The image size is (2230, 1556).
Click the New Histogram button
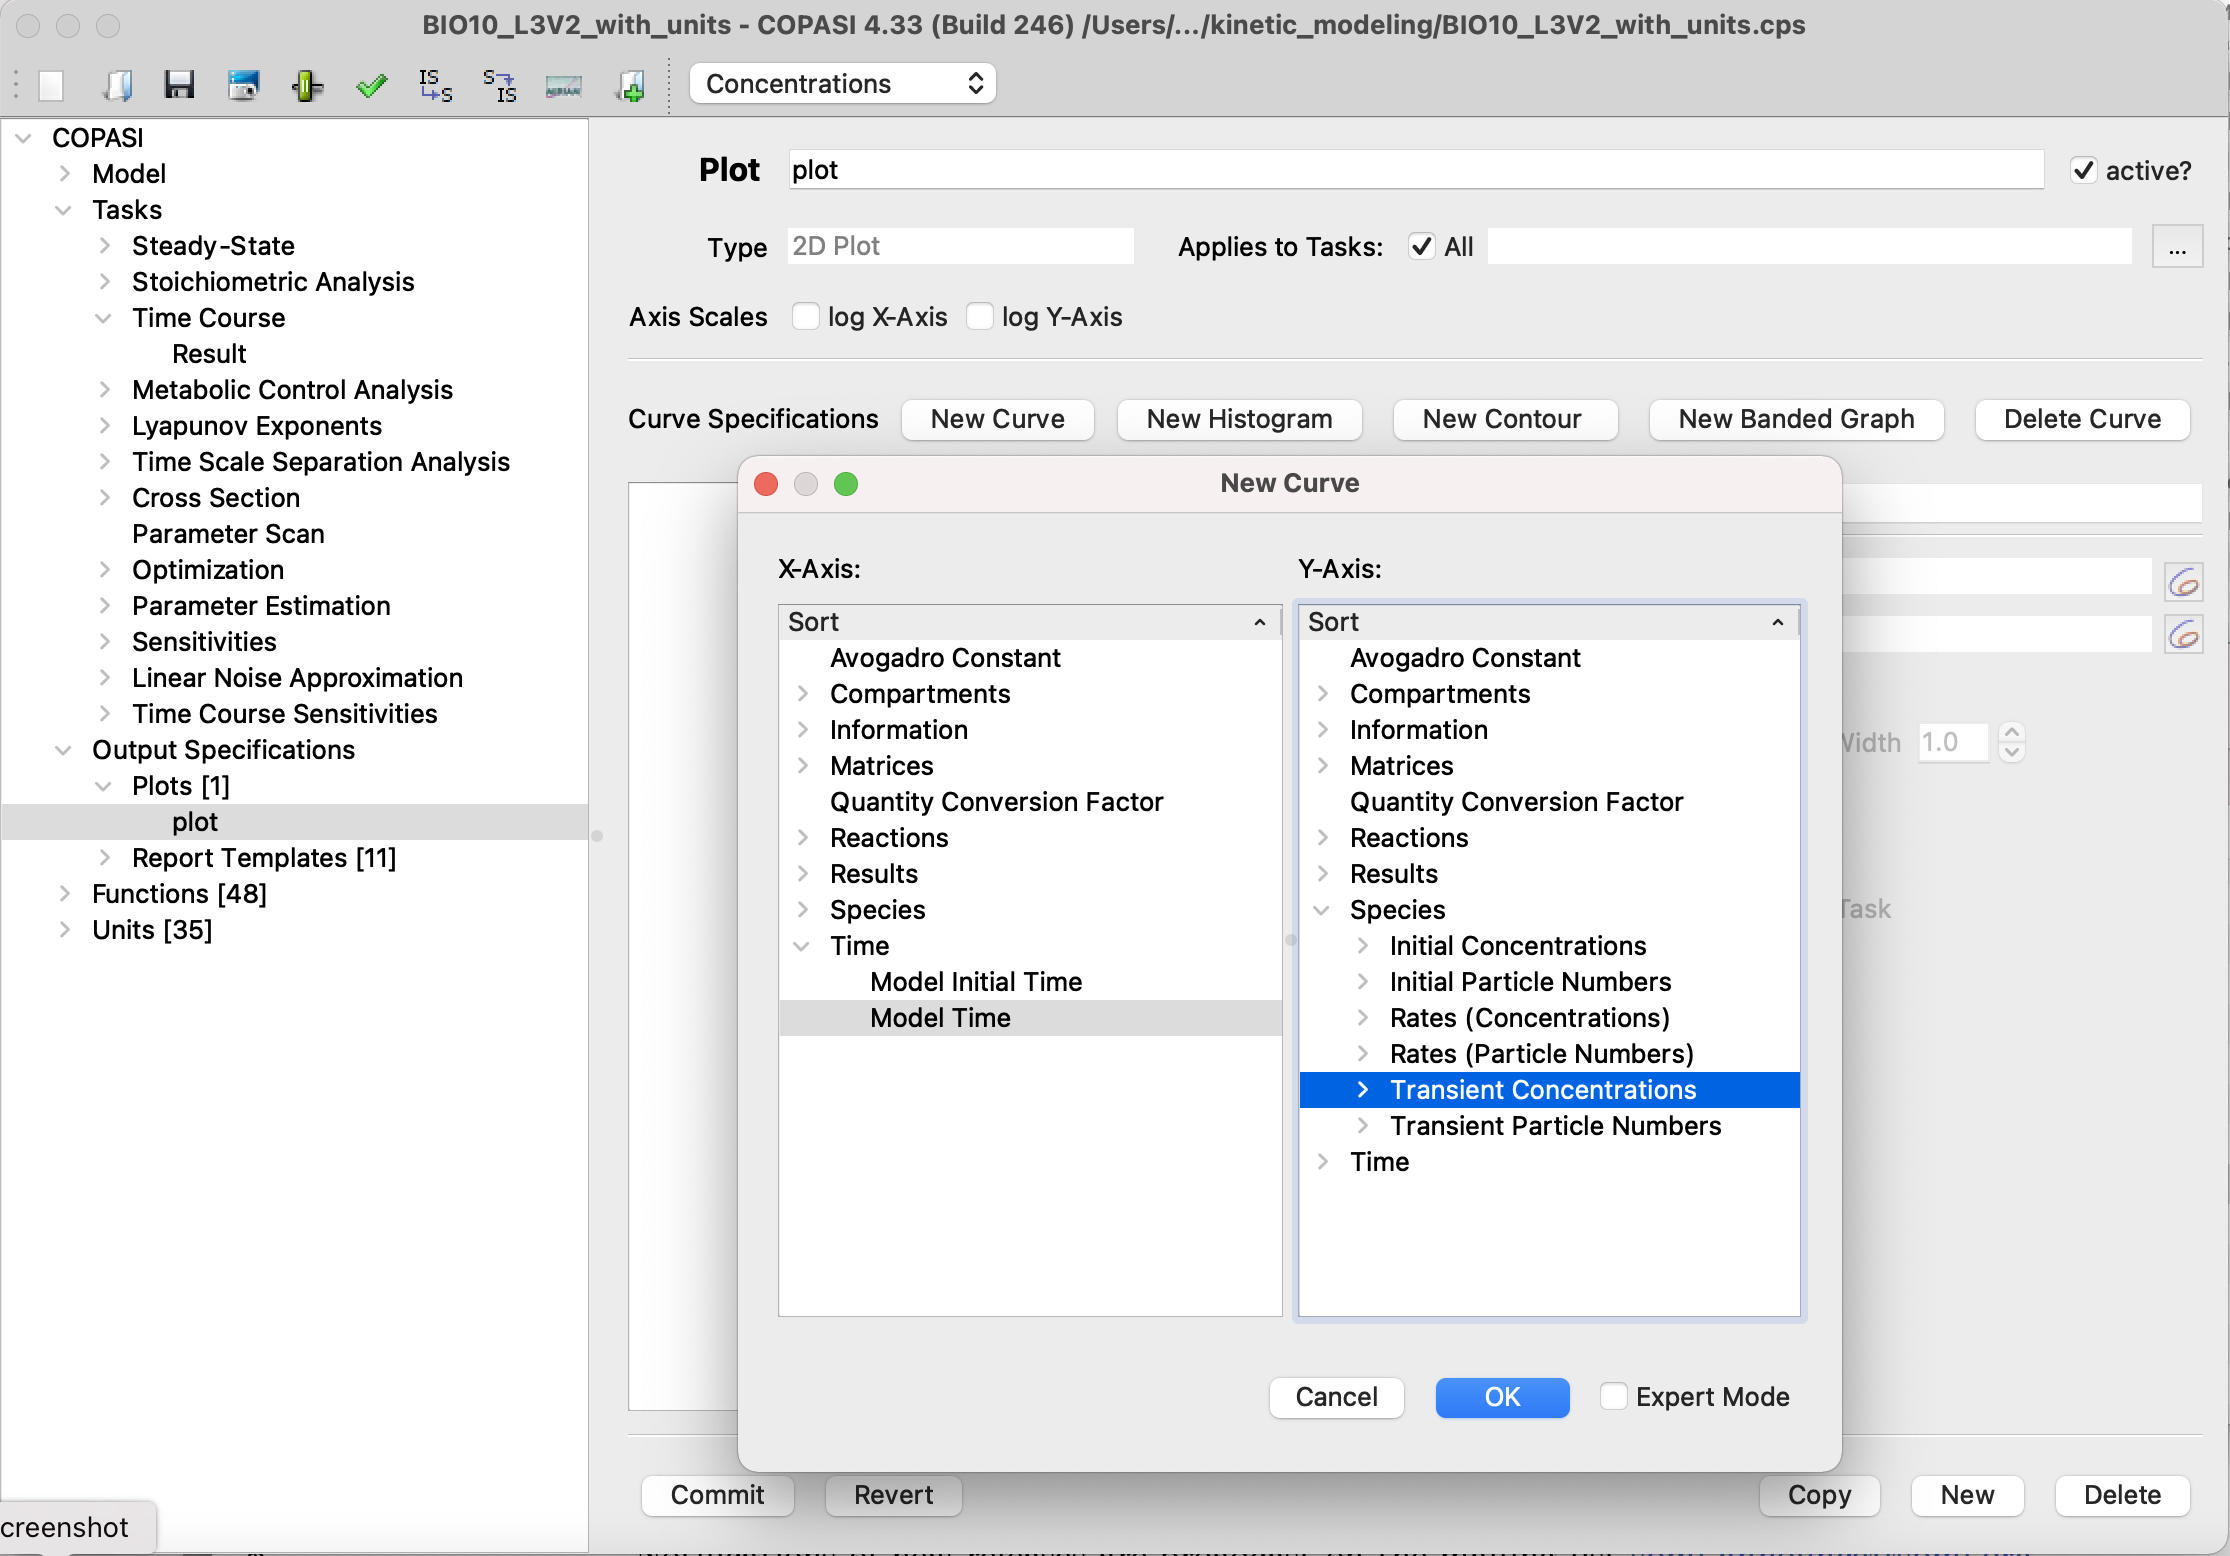click(1239, 419)
